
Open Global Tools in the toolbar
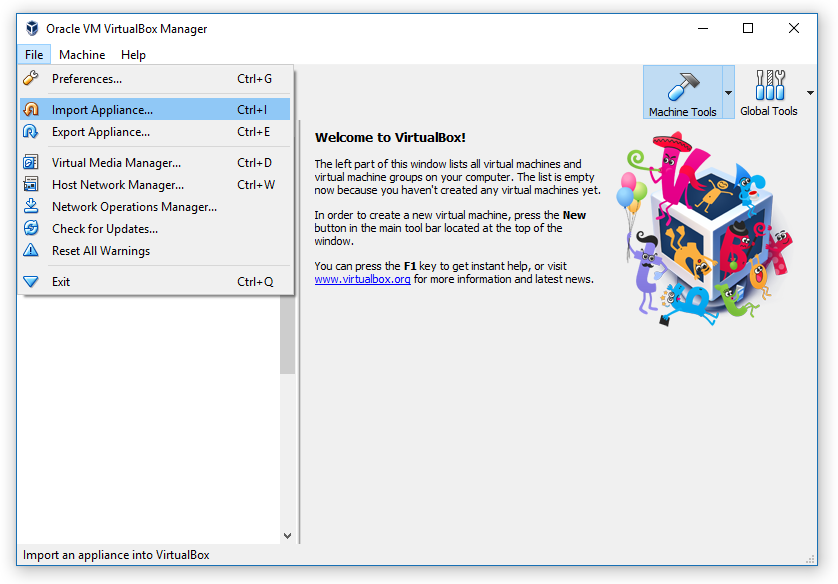pos(768,93)
